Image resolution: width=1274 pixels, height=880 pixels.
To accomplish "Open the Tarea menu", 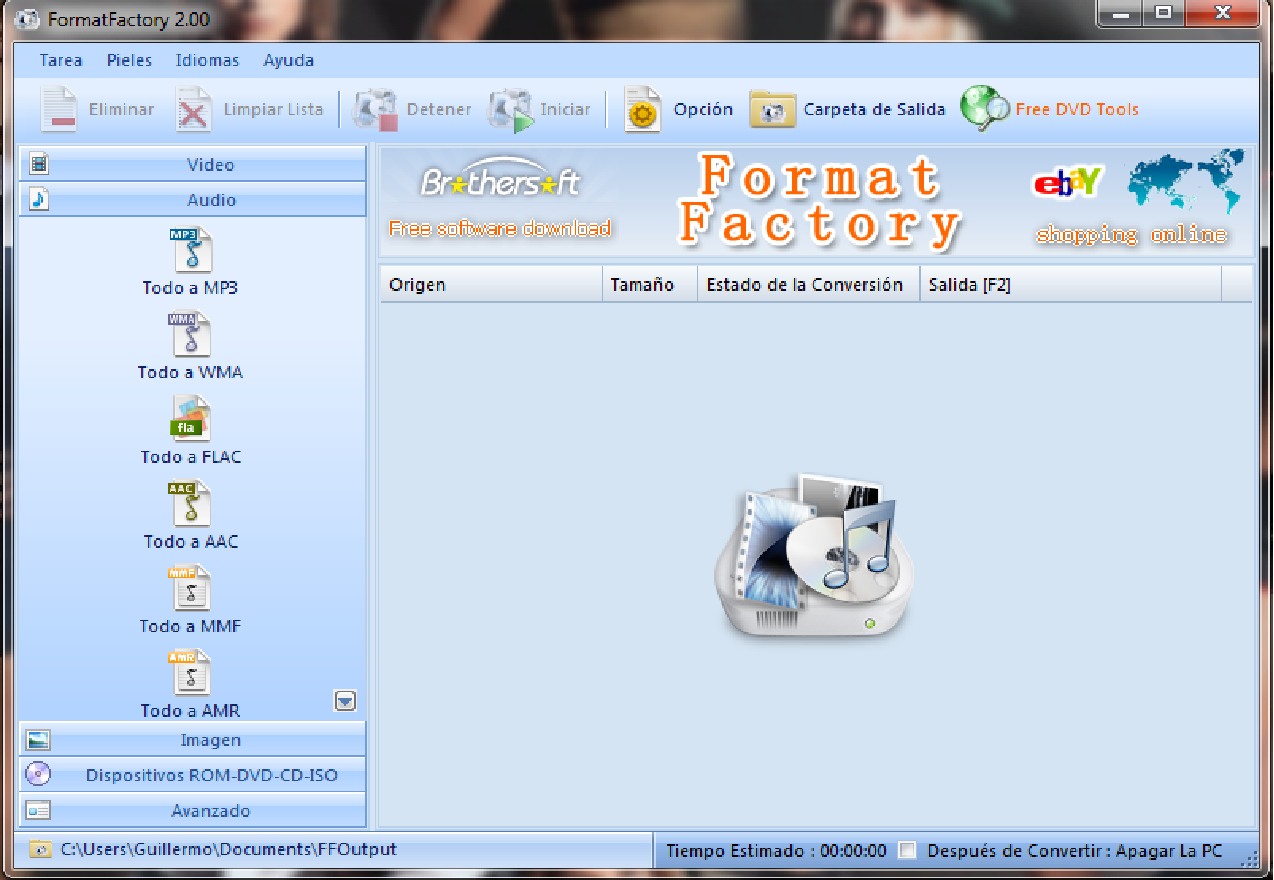I will (x=61, y=60).
